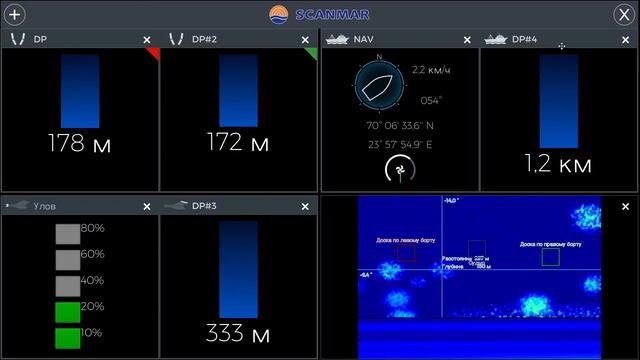Click the wind propeller gauge icon

point(400,169)
